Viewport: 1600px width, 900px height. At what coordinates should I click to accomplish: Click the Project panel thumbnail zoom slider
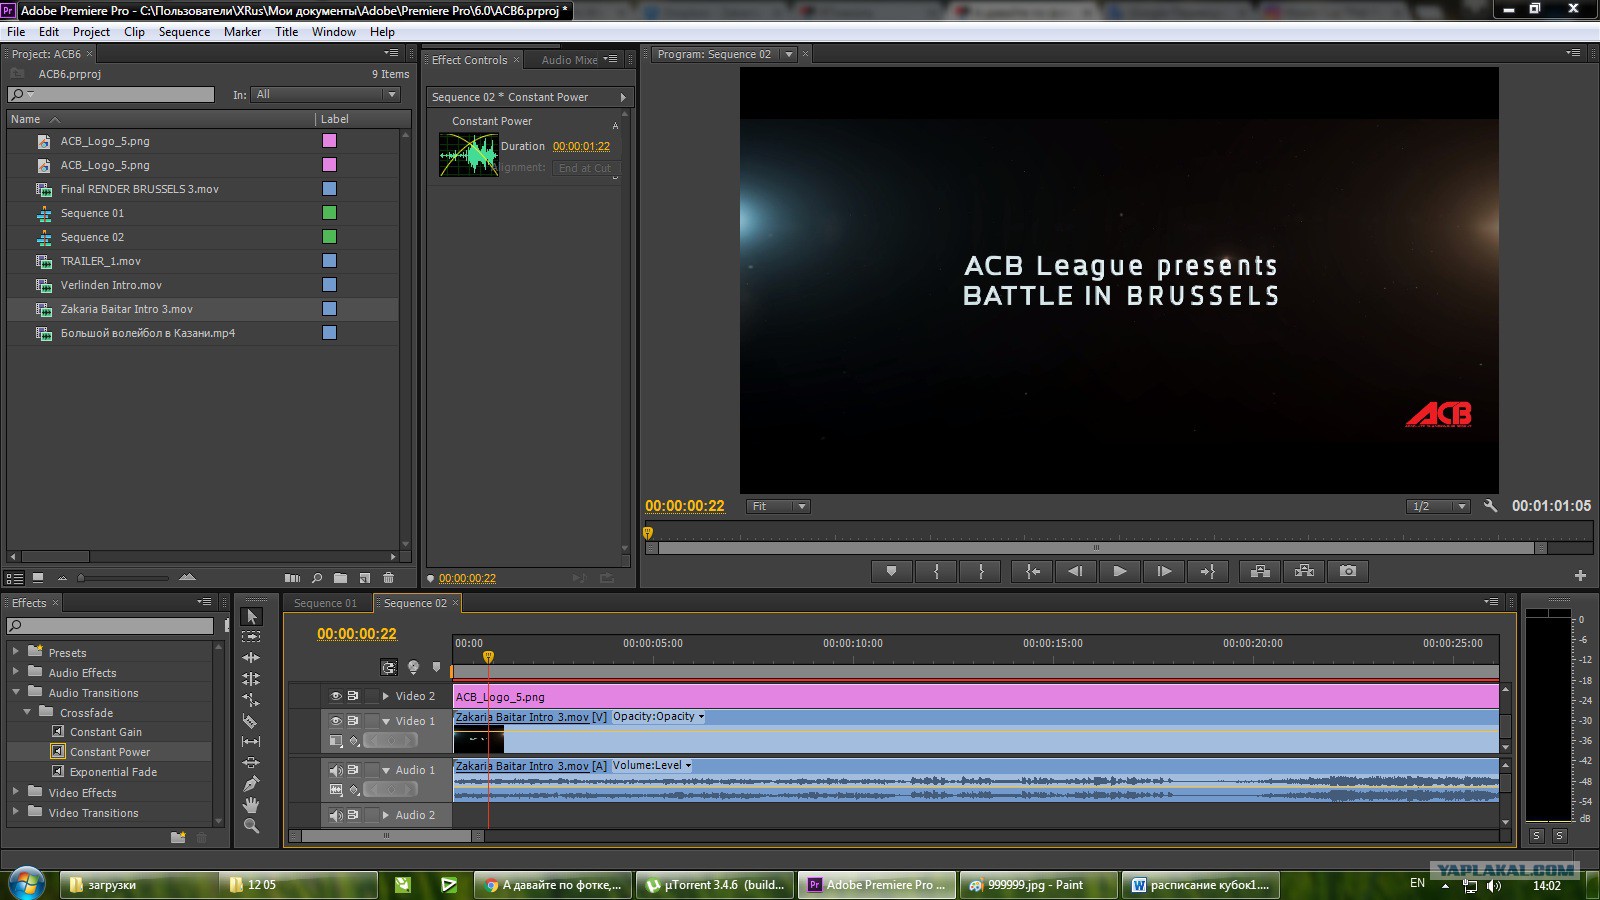click(x=124, y=578)
